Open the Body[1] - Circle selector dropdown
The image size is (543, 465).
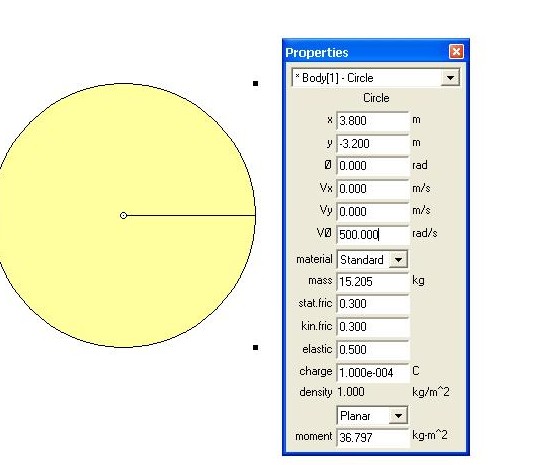450,78
